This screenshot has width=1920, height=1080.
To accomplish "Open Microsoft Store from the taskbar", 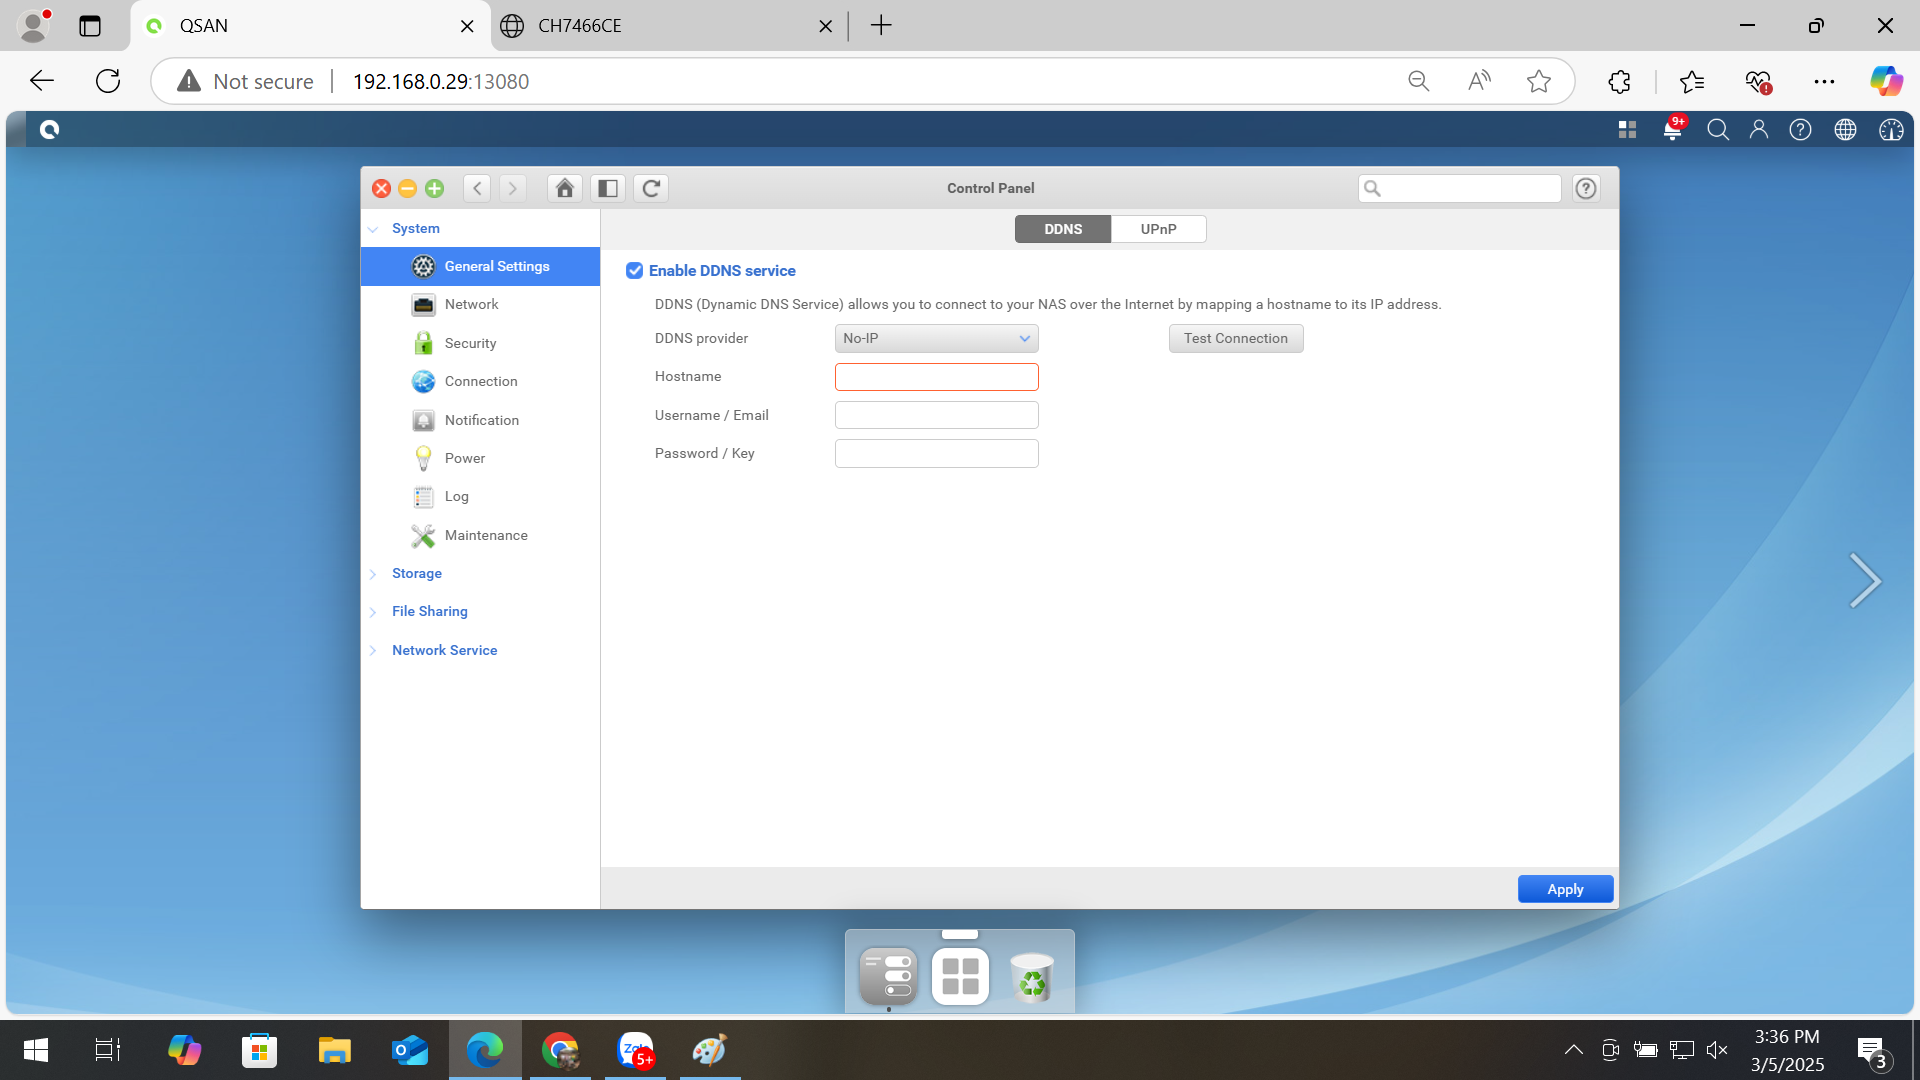I will [259, 1050].
